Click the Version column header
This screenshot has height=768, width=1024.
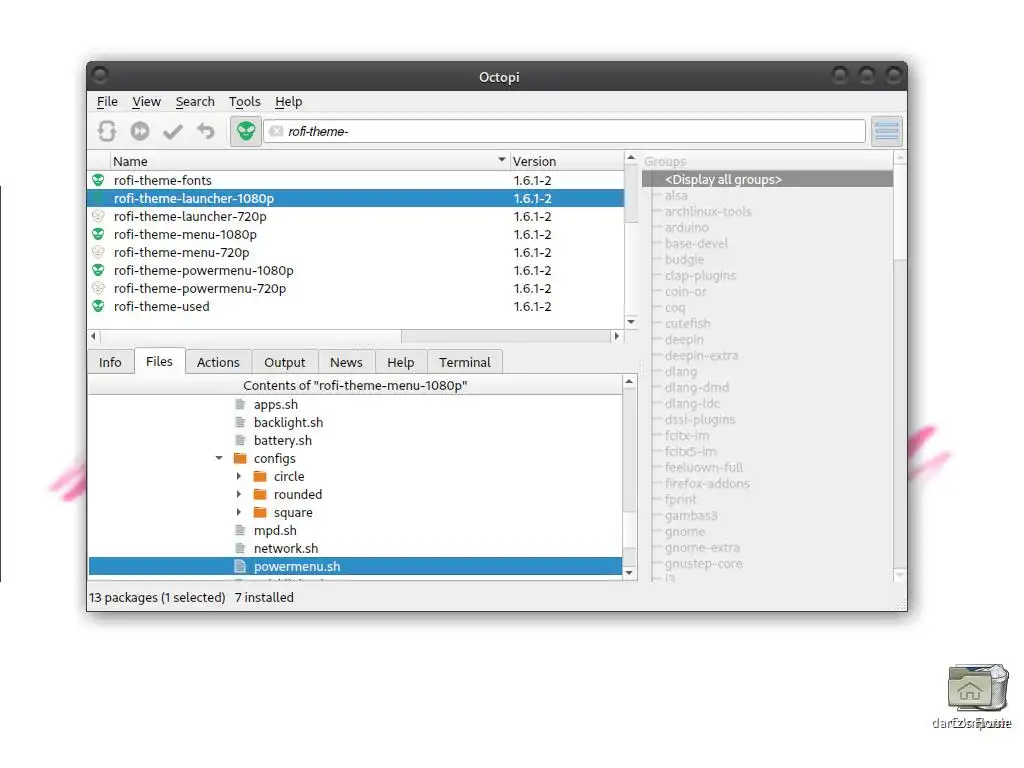(566, 161)
